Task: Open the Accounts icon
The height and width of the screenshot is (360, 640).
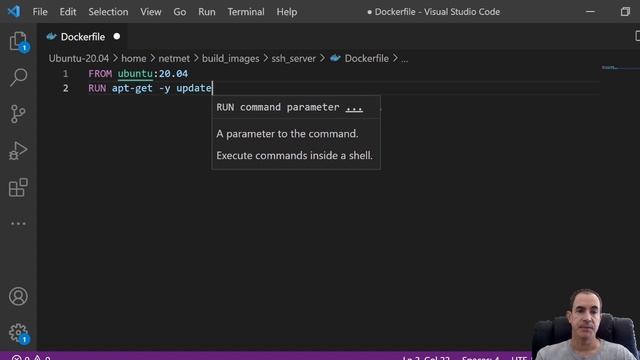Action: click(x=18, y=296)
